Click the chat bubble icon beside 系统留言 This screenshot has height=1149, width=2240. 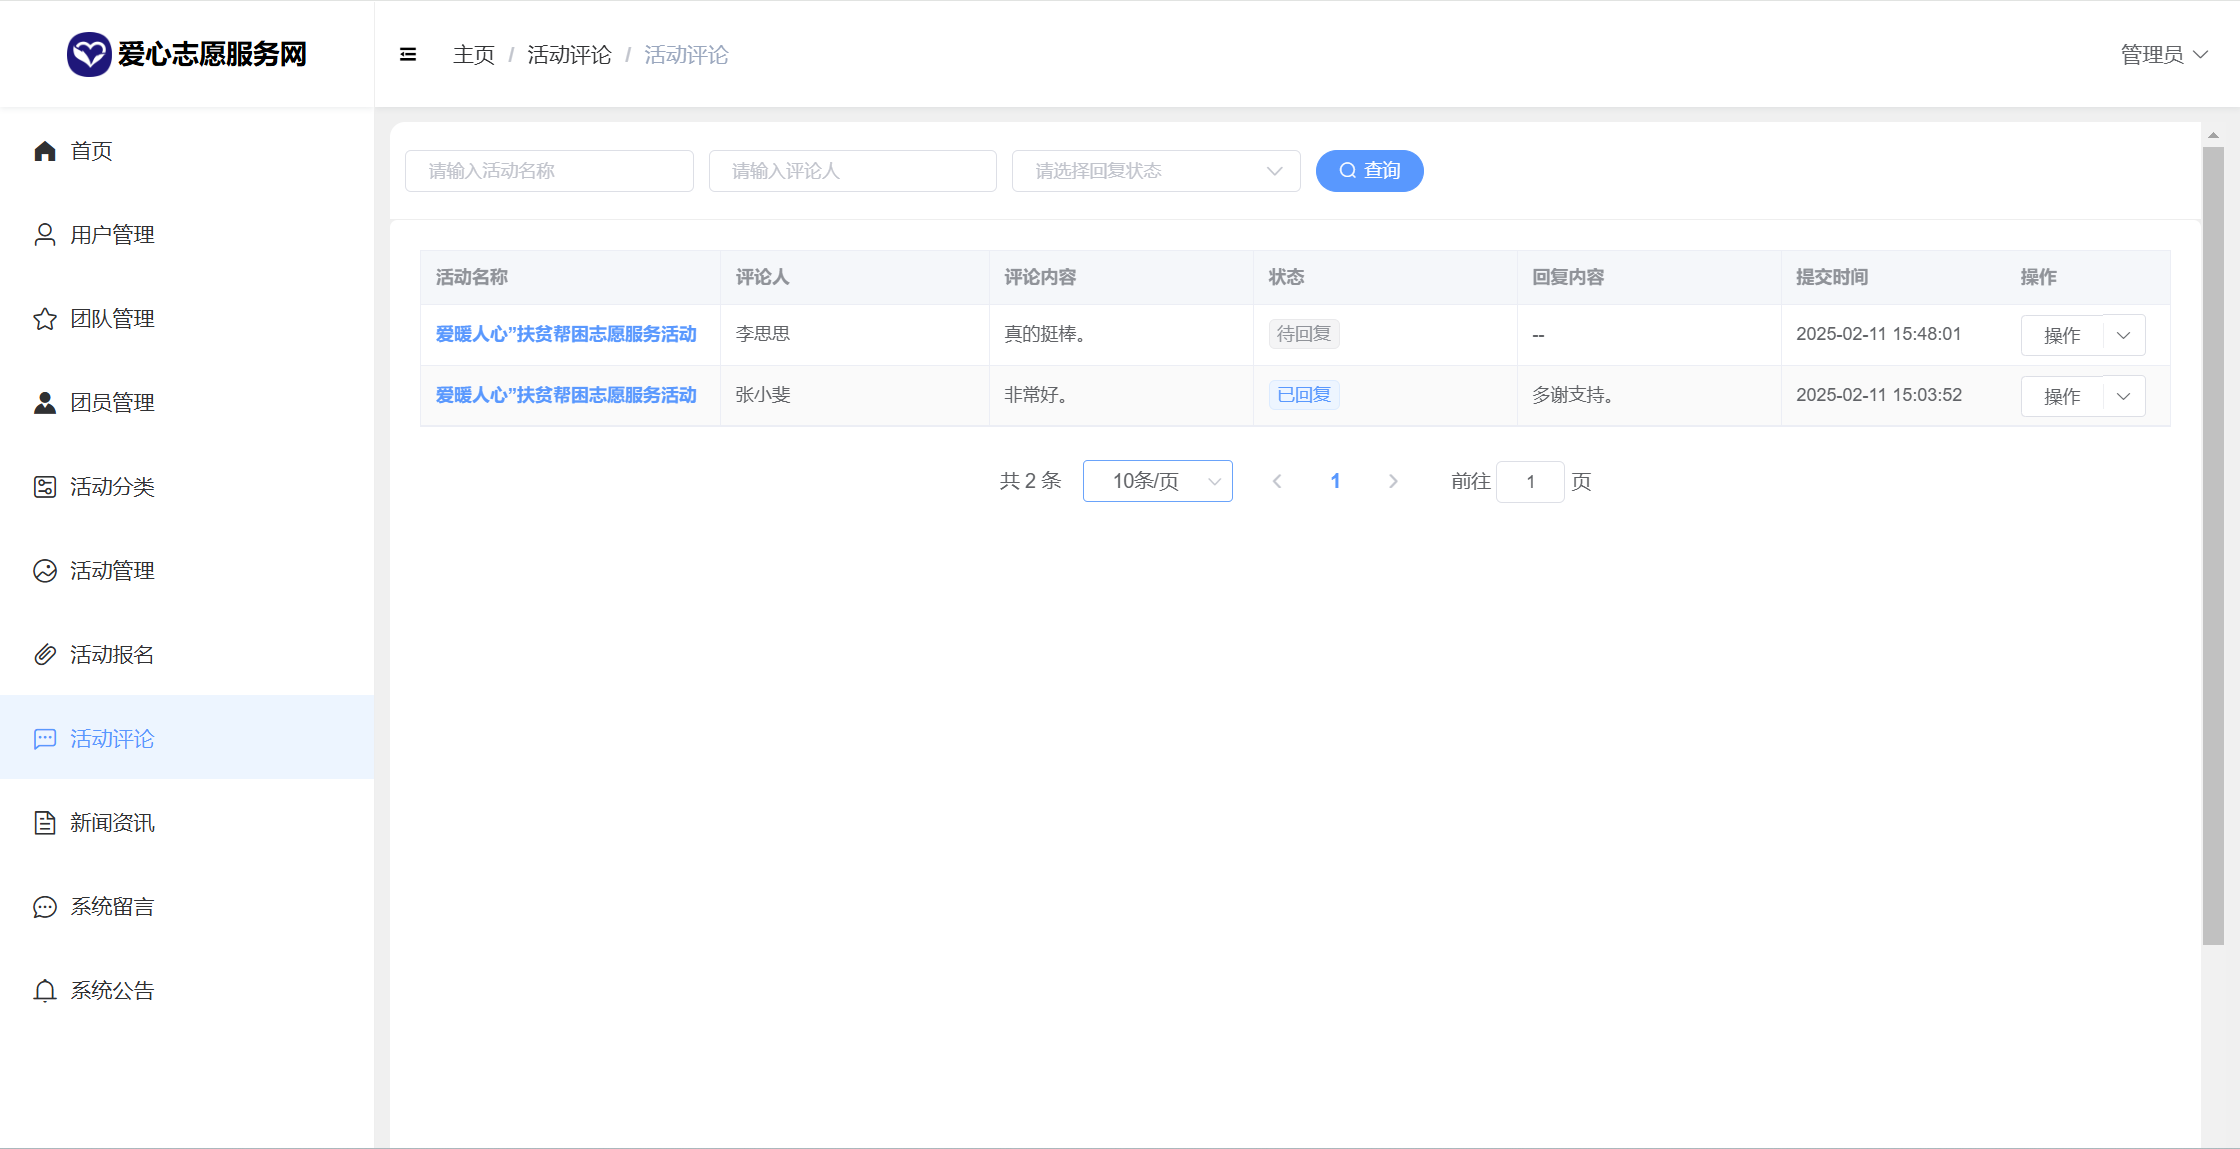(45, 907)
